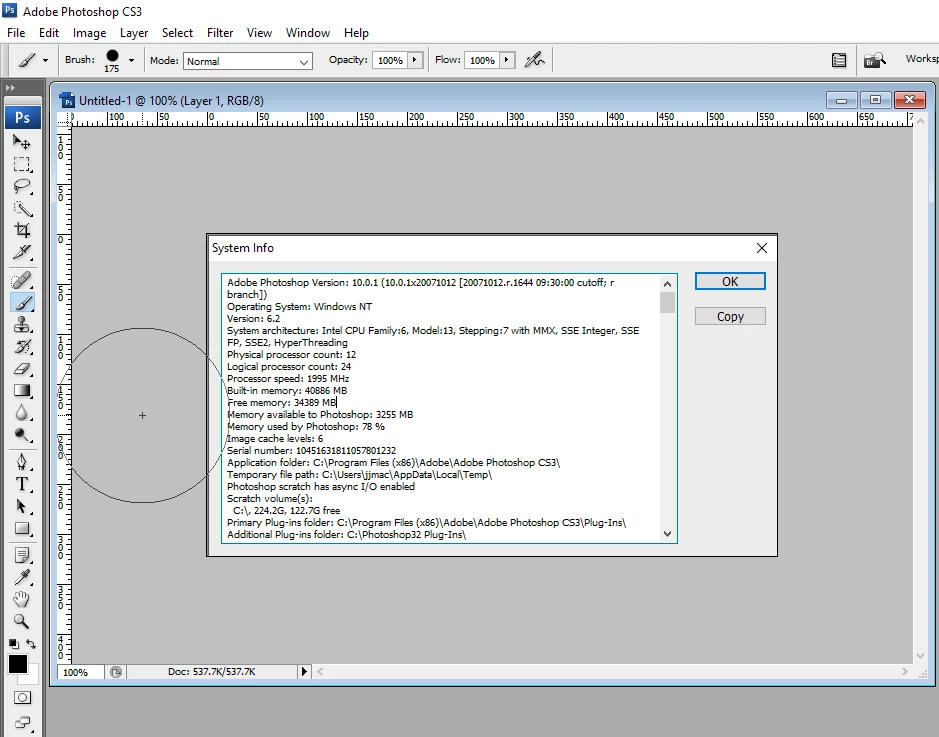Select the Type tool

click(x=22, y=484)
